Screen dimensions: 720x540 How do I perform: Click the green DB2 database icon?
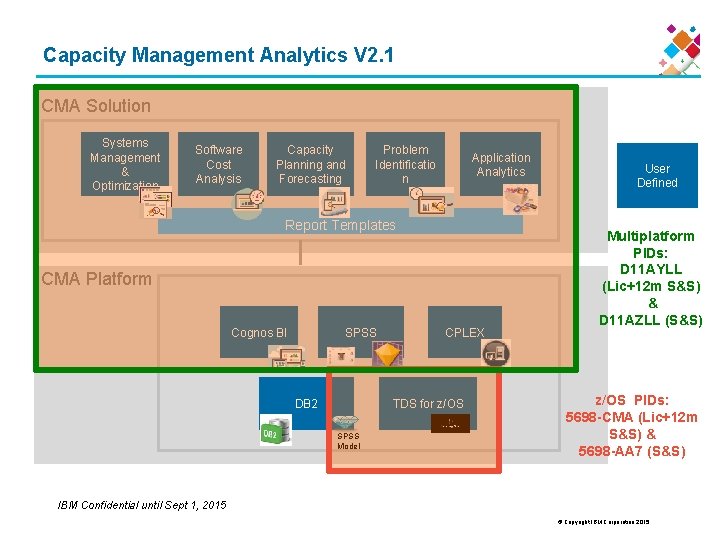click(x=276, y=430)
